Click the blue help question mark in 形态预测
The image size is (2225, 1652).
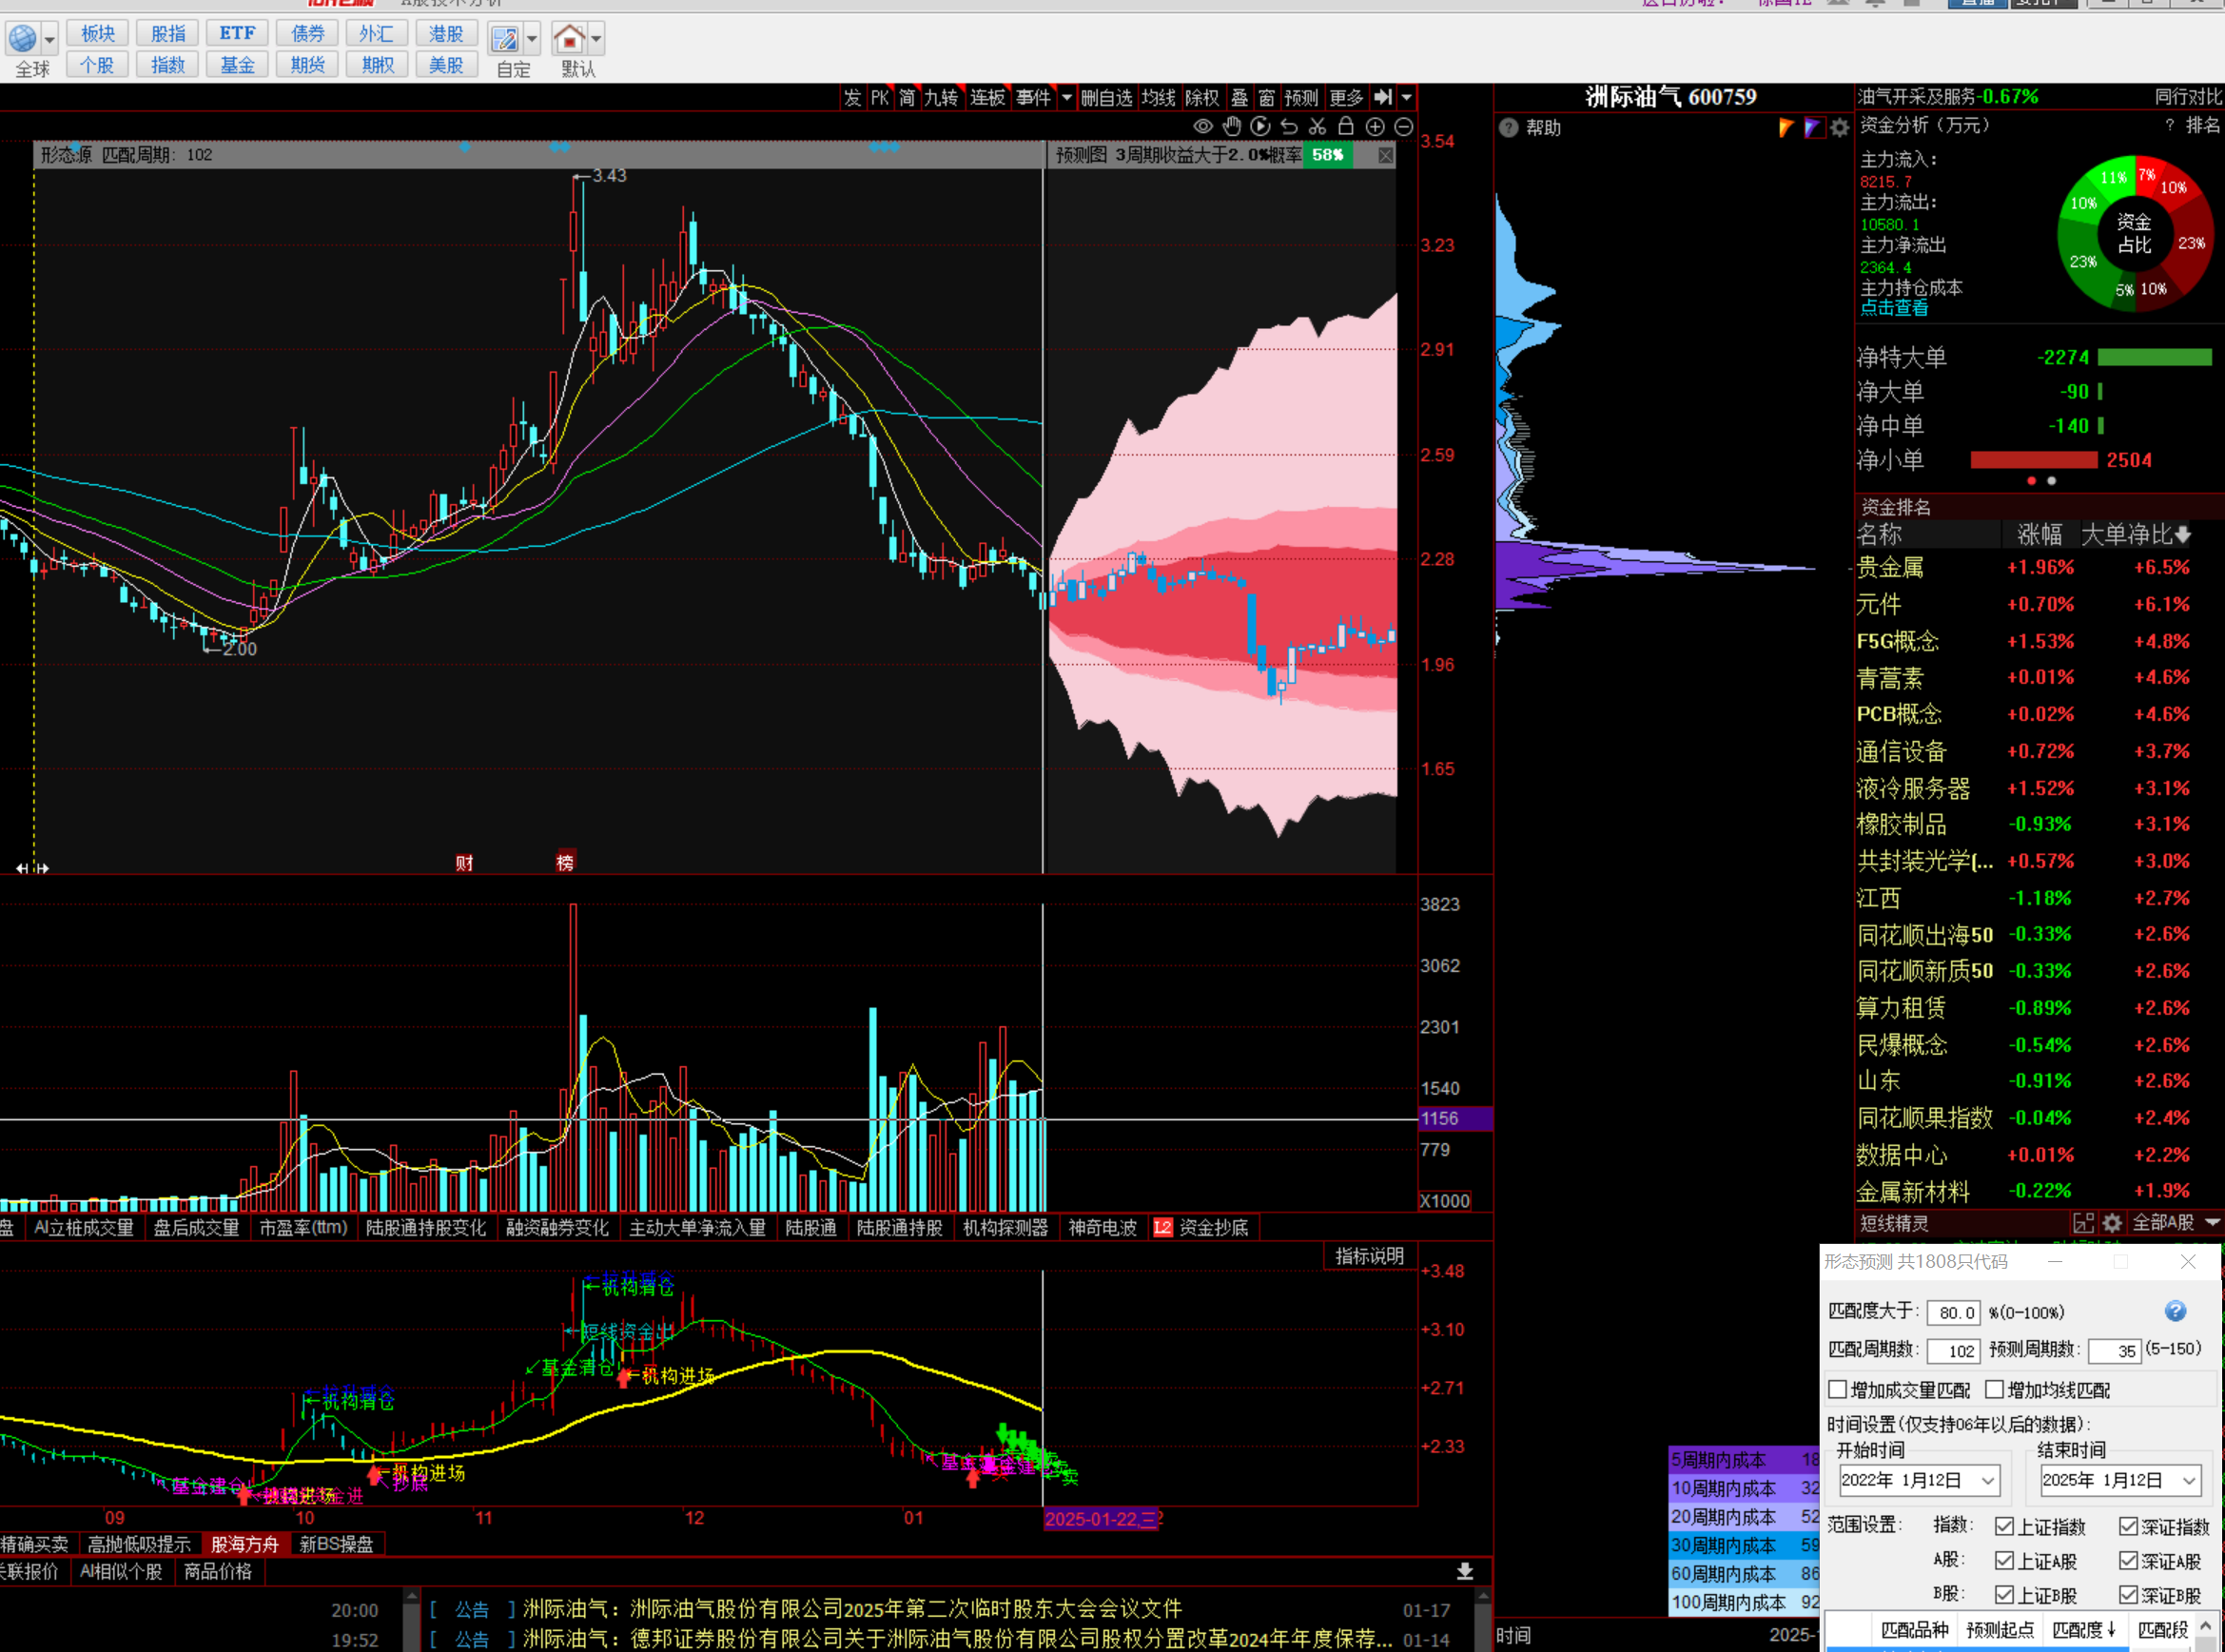point(2175,1311)
